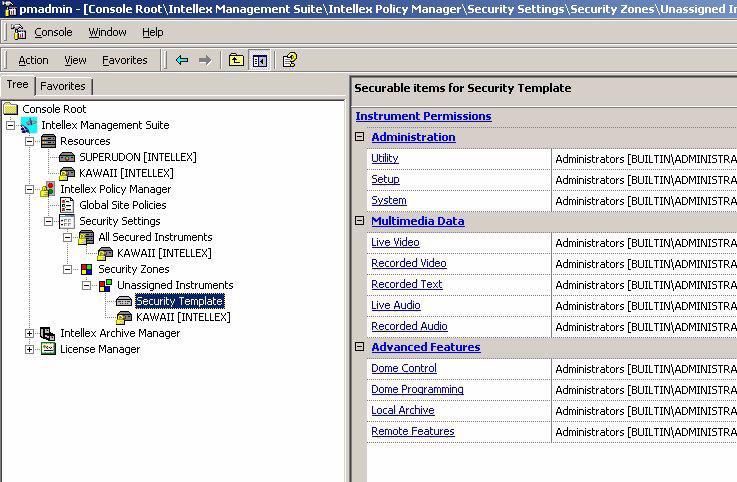The width and height of the screenshot is (737, 482).
Task: Collapse the Security Settings node
Action: point(48,221)
